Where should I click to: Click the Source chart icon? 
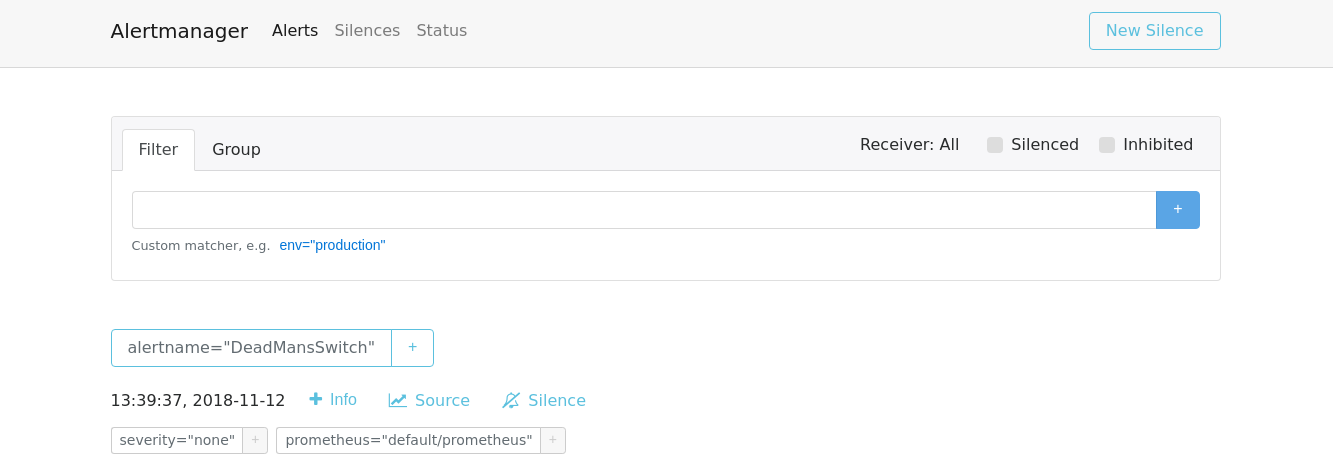[x=398, y=400]
